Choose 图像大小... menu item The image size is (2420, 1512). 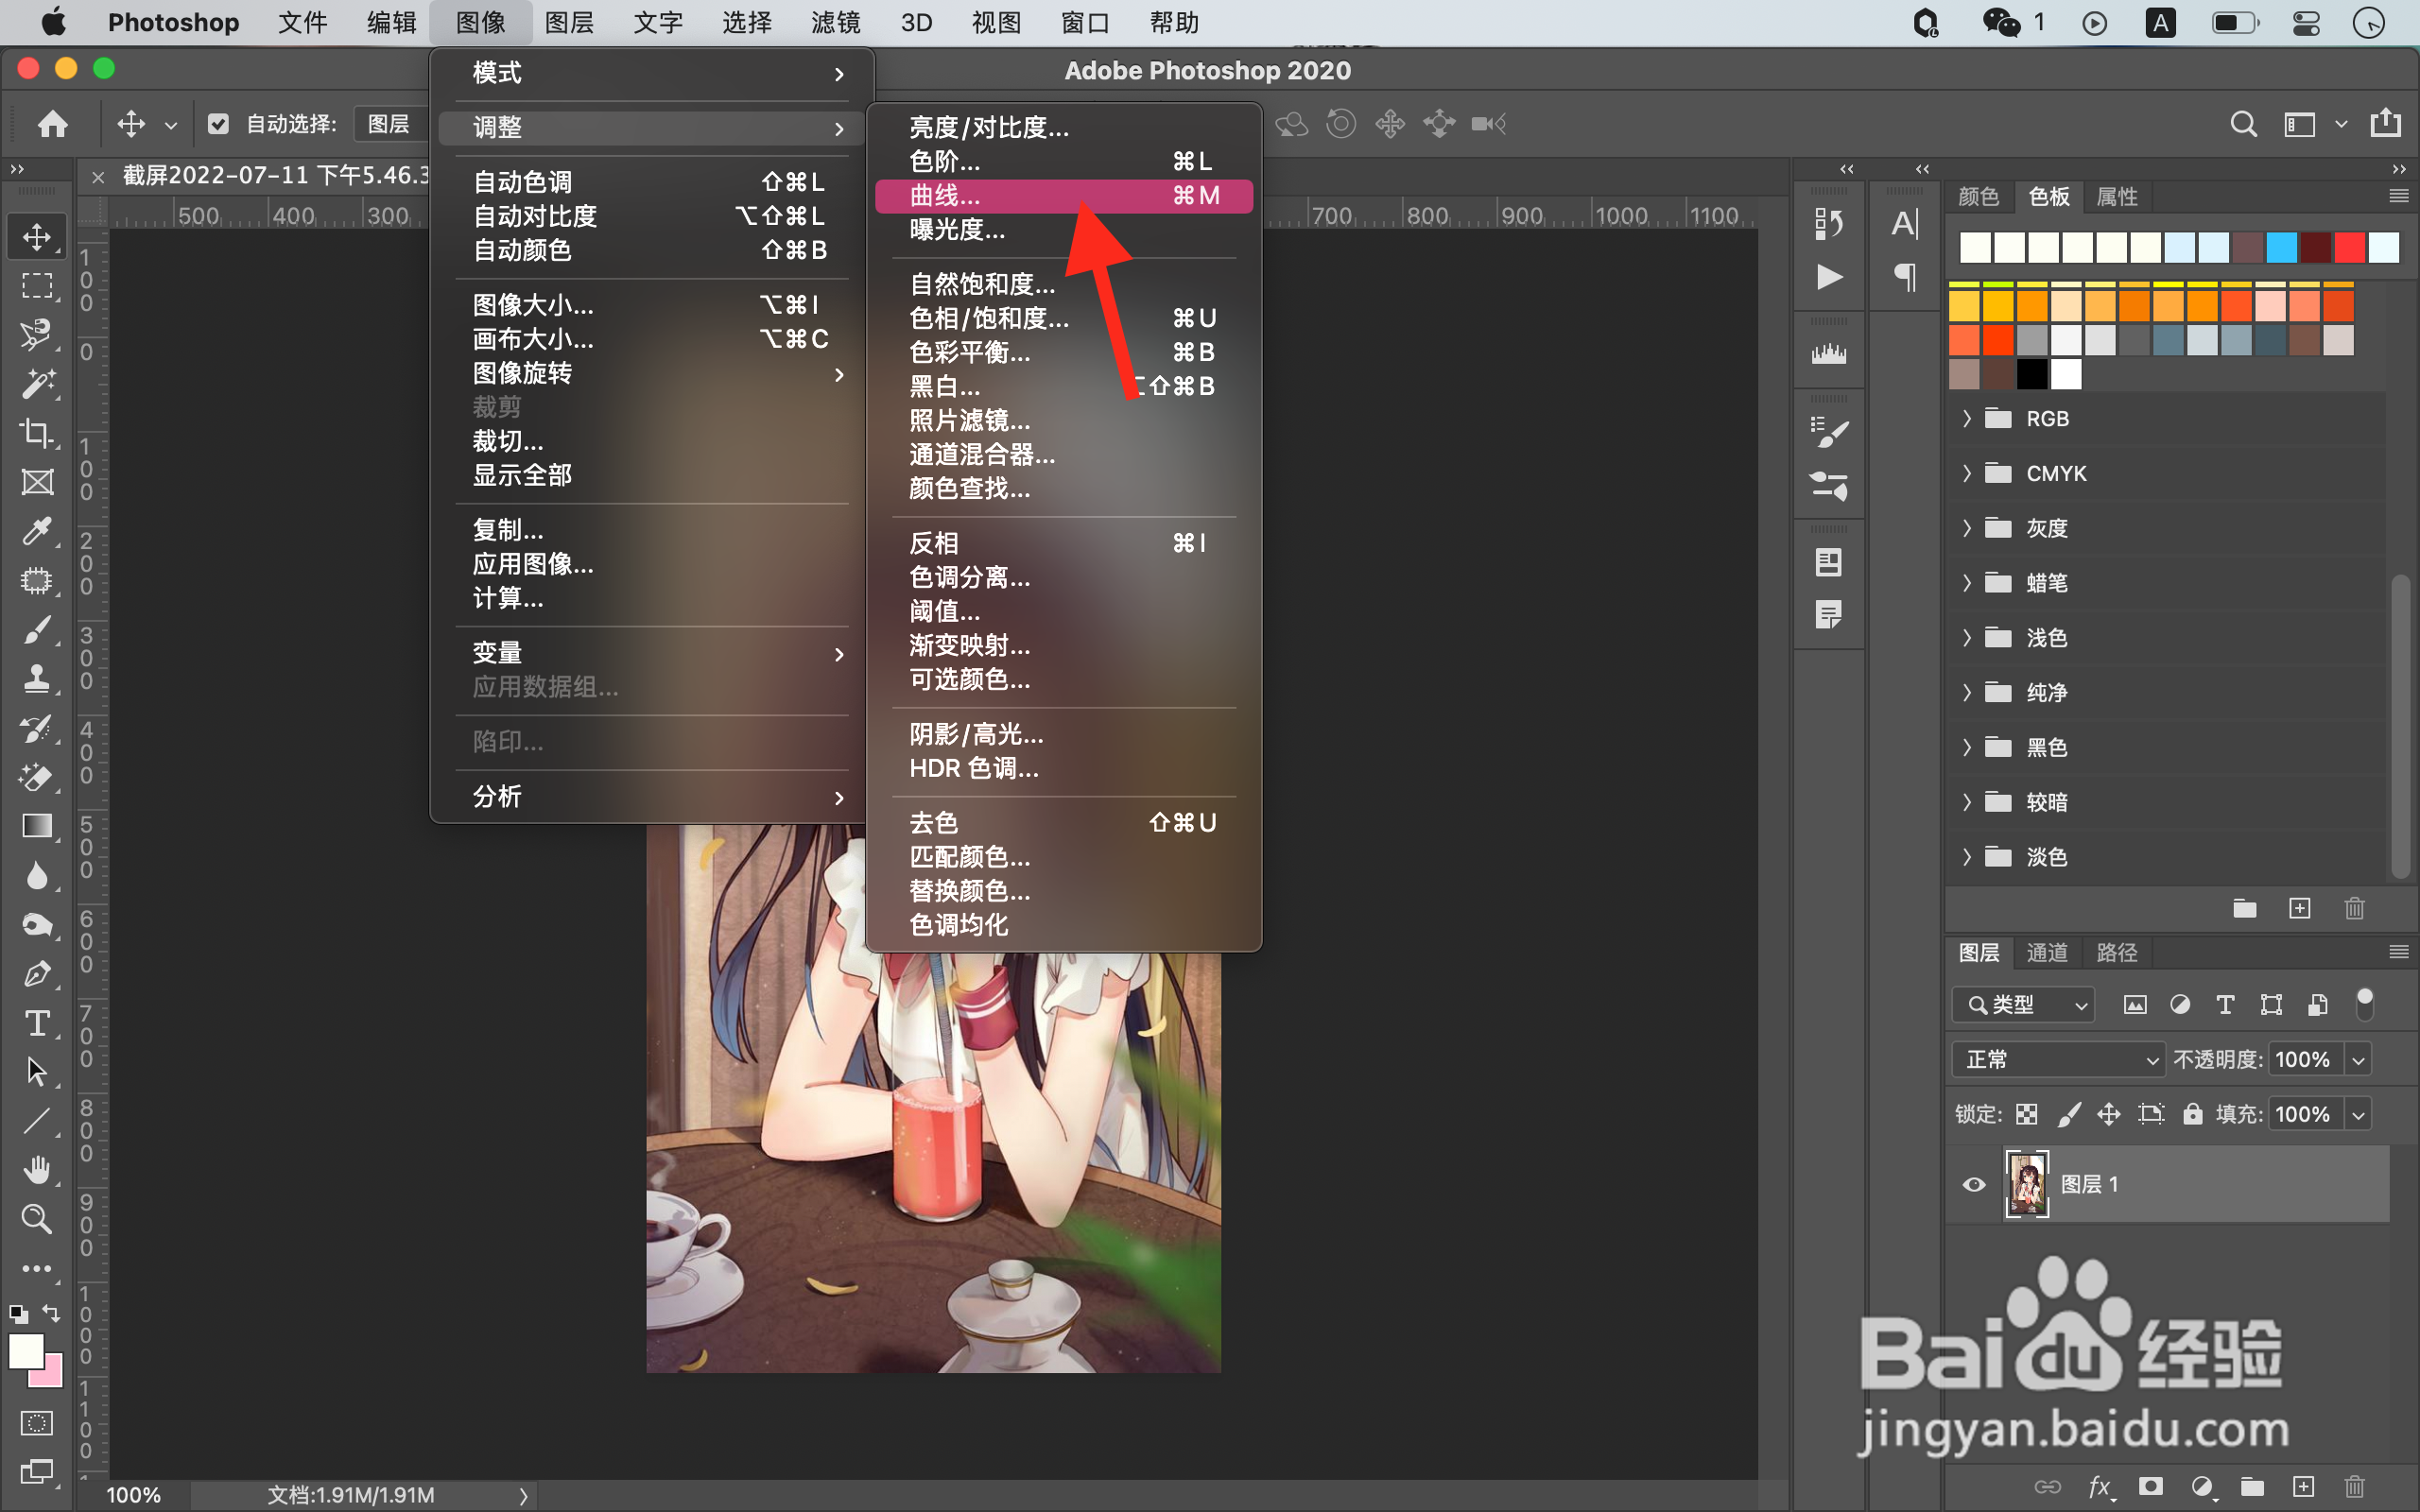click(651, 305)
